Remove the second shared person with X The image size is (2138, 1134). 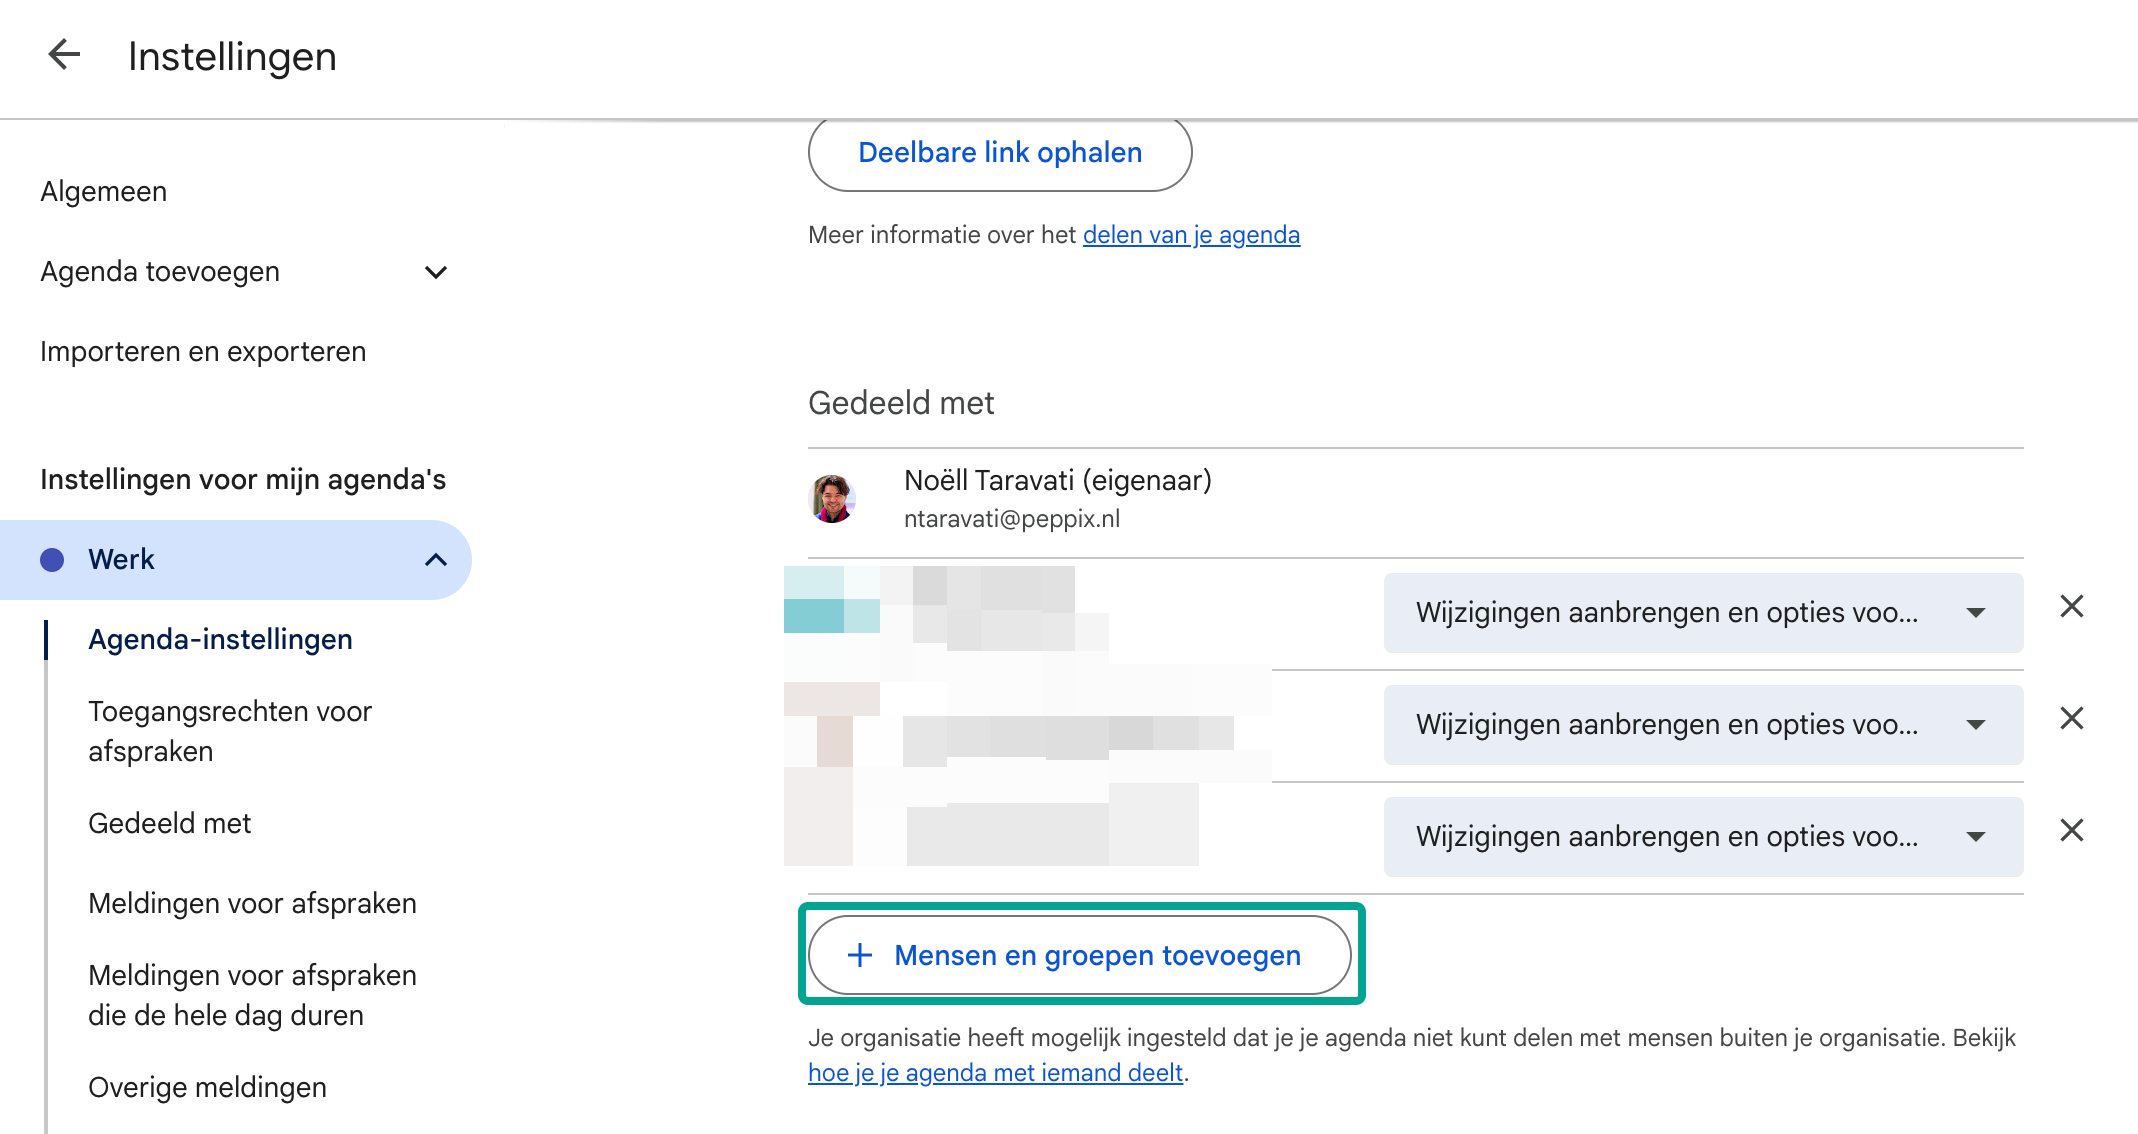click(2072, 719)
